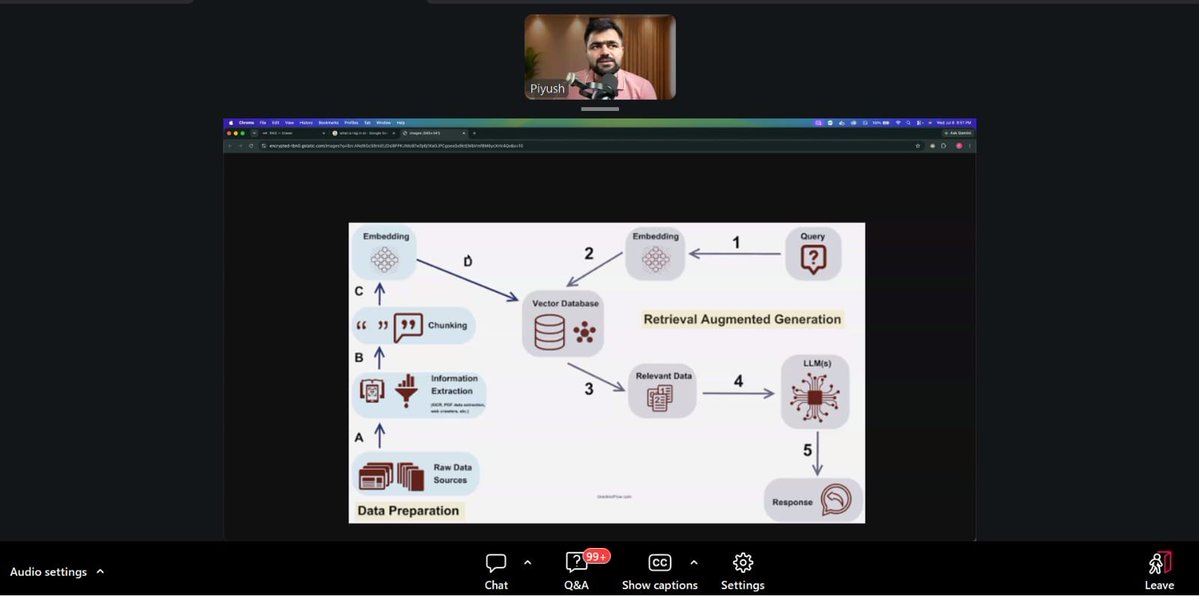The width and height of the screenshot is (1199, 596).
Task: Click the Raw Data Sources icon
Action: click(391, 476)
